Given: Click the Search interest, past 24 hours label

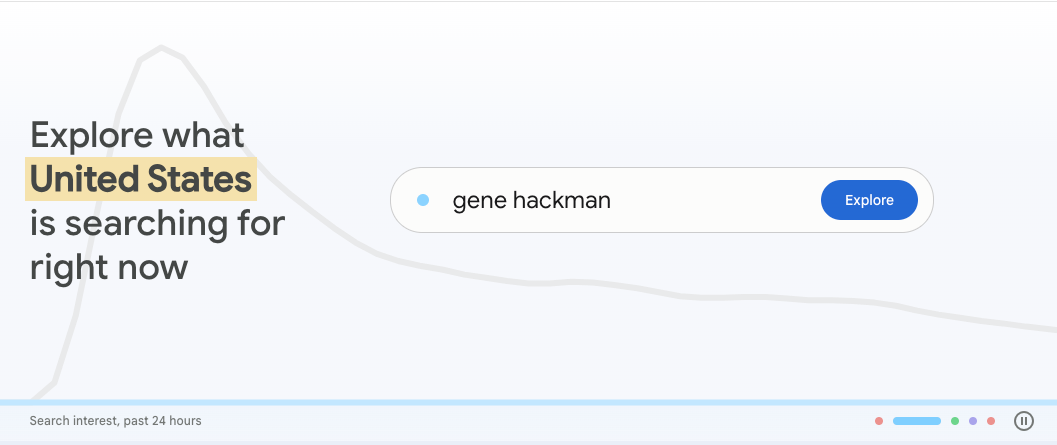Looking at the screenshot, I should coord(115,421).
